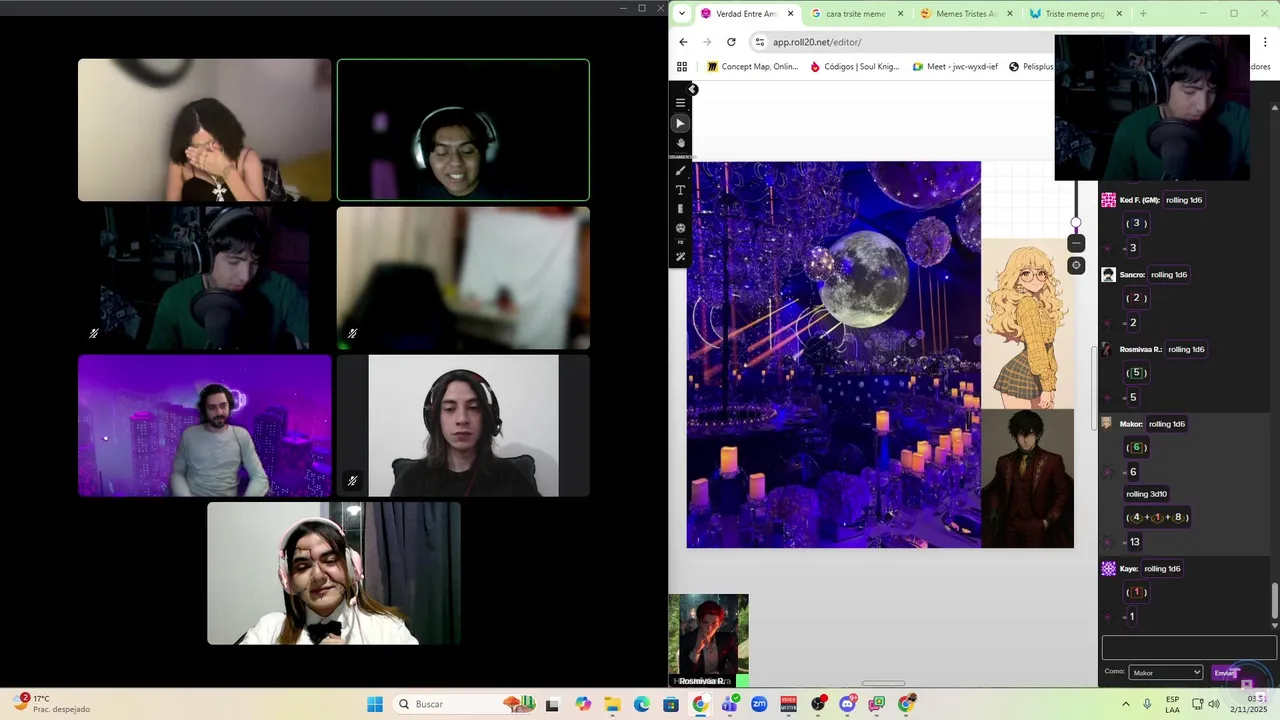The height and width of the screenshot is (720, 1280).
Task: Click the long-haired person in chair tile
Action: click(x=463, y=425)
